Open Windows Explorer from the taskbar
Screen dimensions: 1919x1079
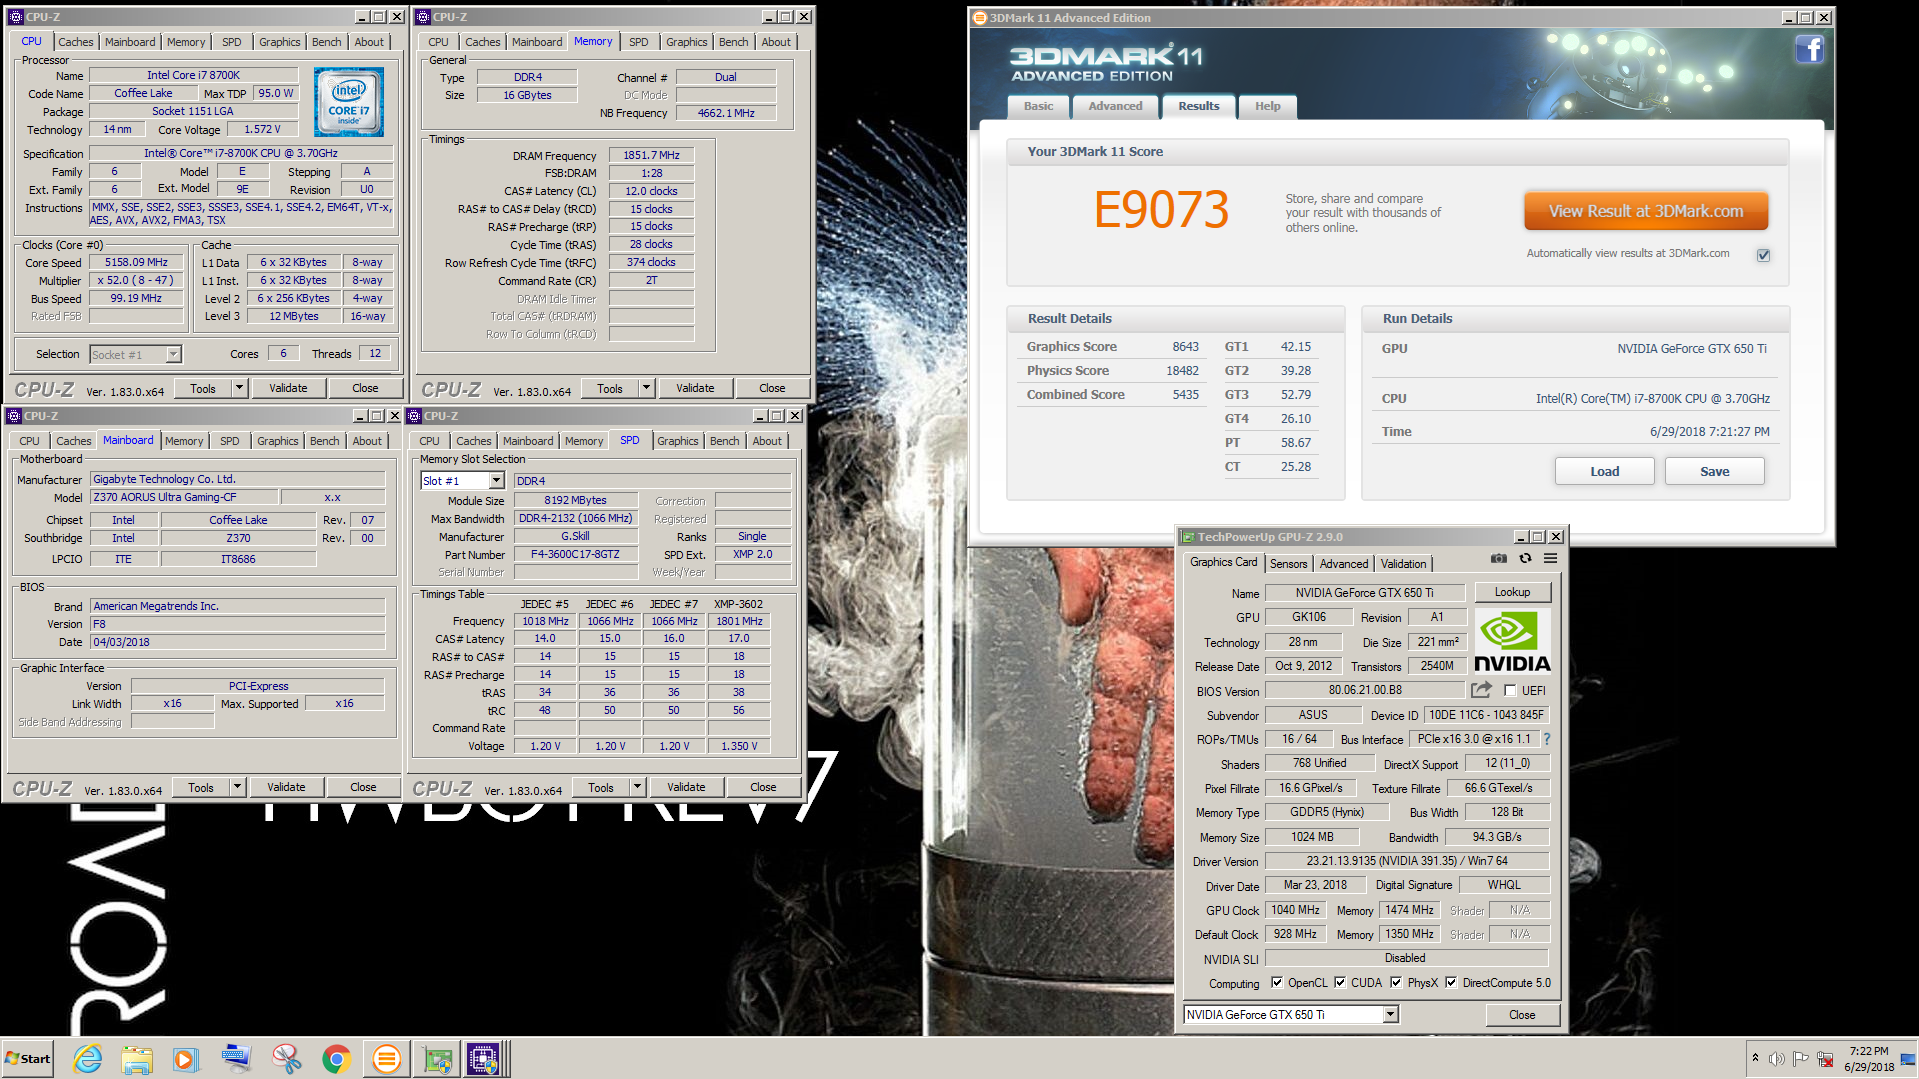point(137,1059)
